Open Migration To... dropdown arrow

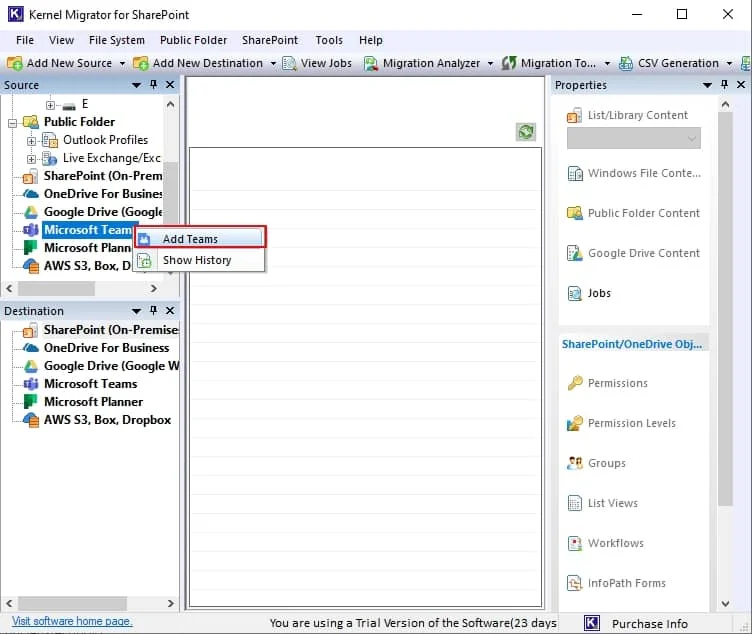pos(607,63)
